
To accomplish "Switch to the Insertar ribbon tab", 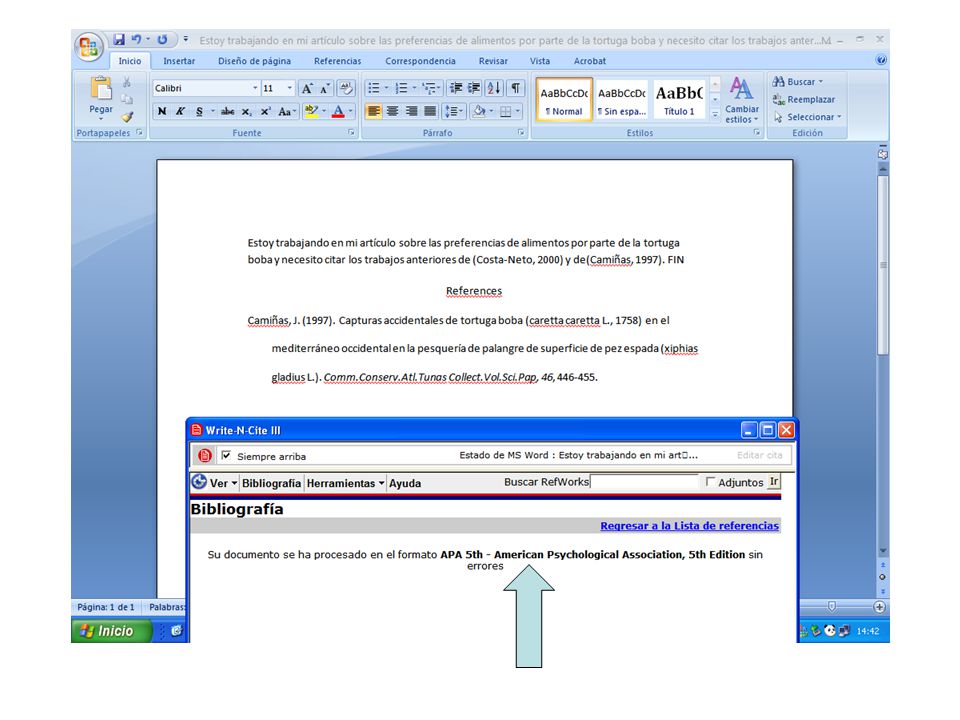I will tap(179, 61).
